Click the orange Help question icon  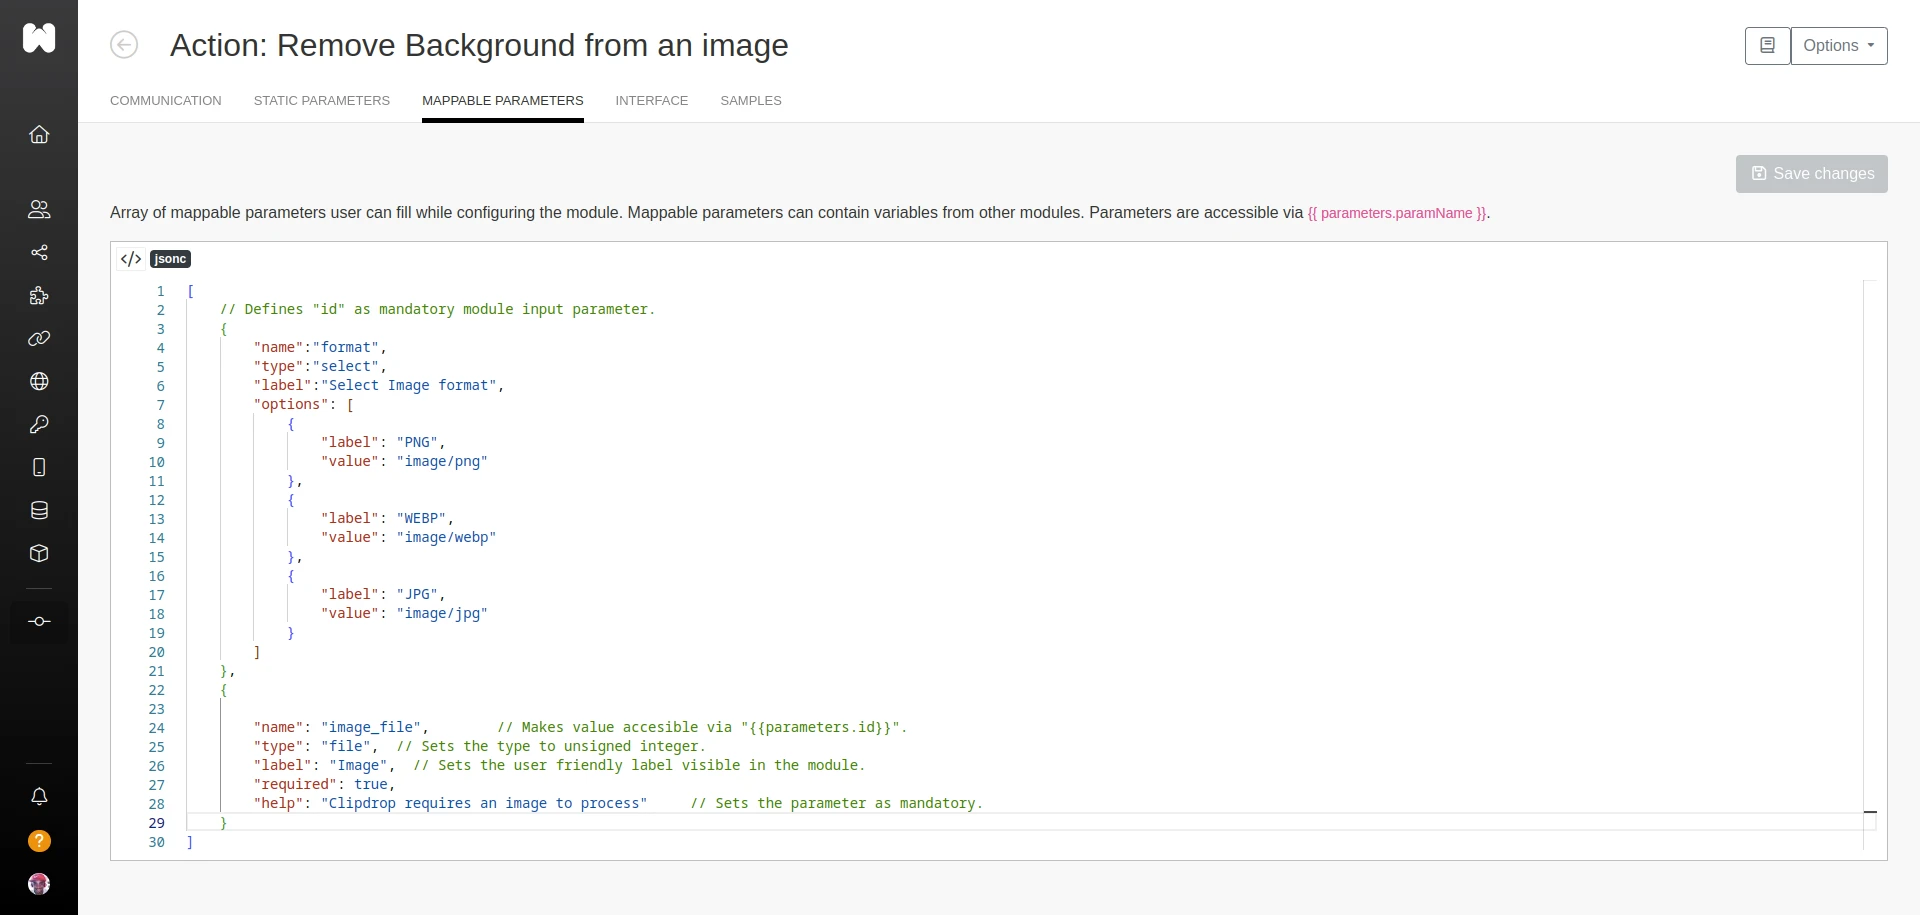(39, 841)
